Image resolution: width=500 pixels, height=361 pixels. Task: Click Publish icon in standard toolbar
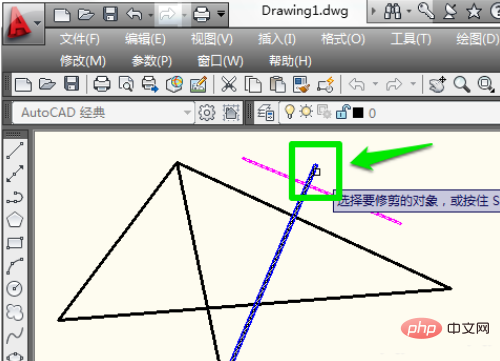(x=150, y=84)
